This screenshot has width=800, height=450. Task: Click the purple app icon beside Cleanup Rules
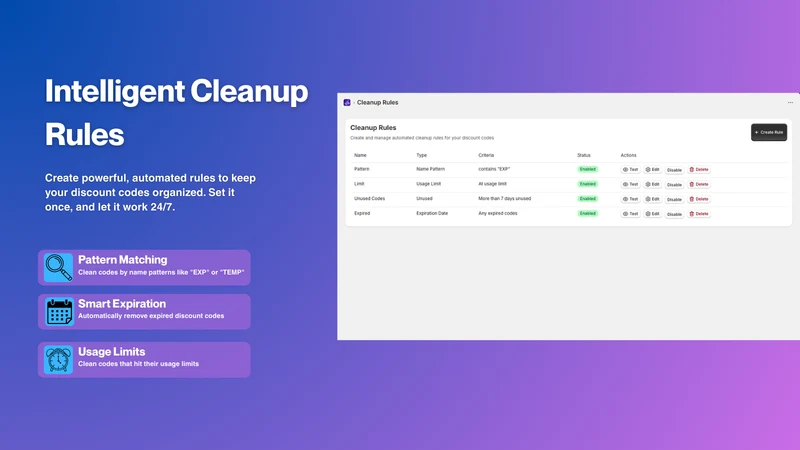[347, 103]
